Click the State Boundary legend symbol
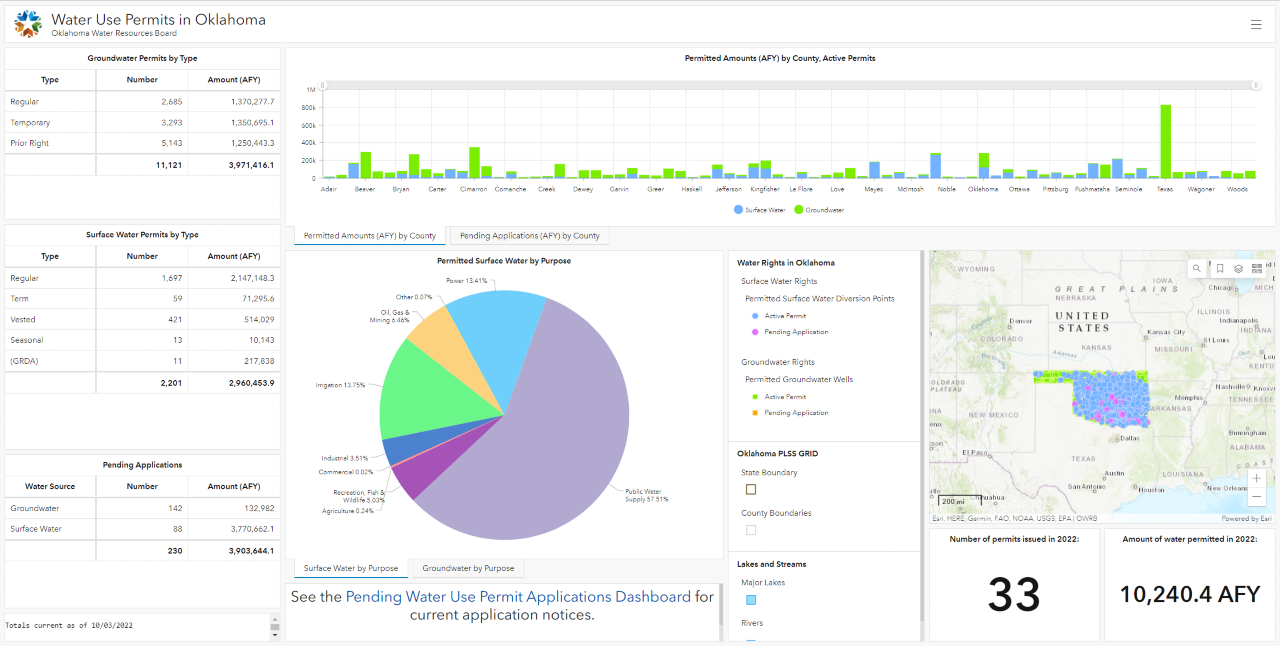 [751, 490]
